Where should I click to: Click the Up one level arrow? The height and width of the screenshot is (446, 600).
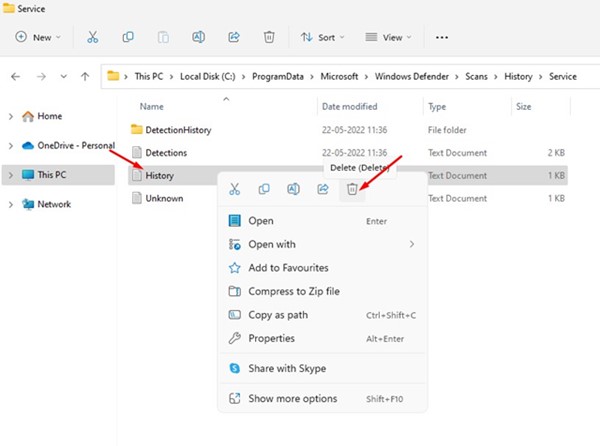[x=85, y=77]
